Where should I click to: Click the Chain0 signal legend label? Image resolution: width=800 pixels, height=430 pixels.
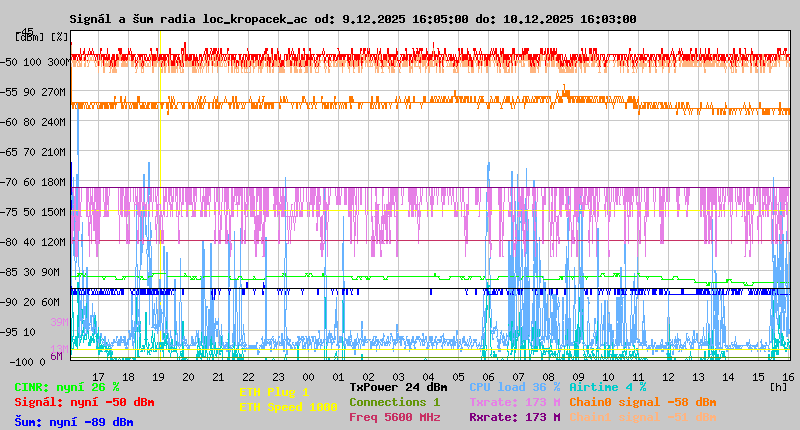point(642,402)
